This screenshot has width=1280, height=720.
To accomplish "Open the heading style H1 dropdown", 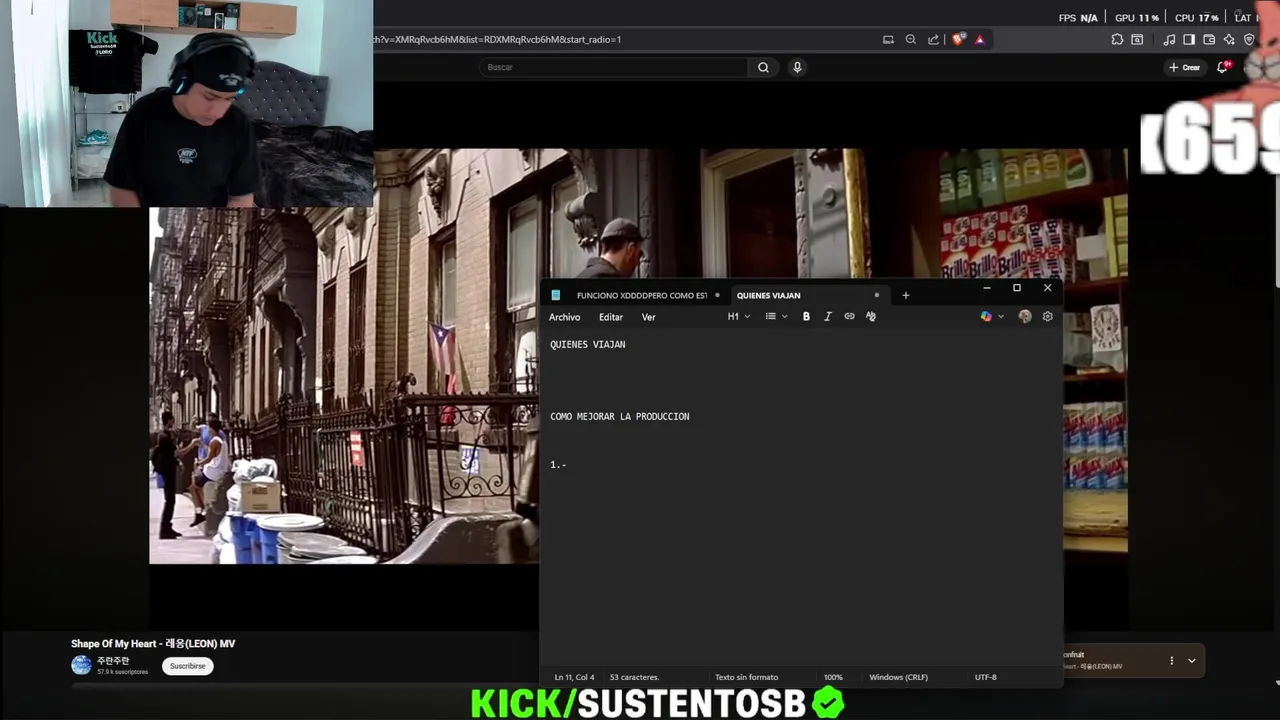I will (x=738, y=317).
